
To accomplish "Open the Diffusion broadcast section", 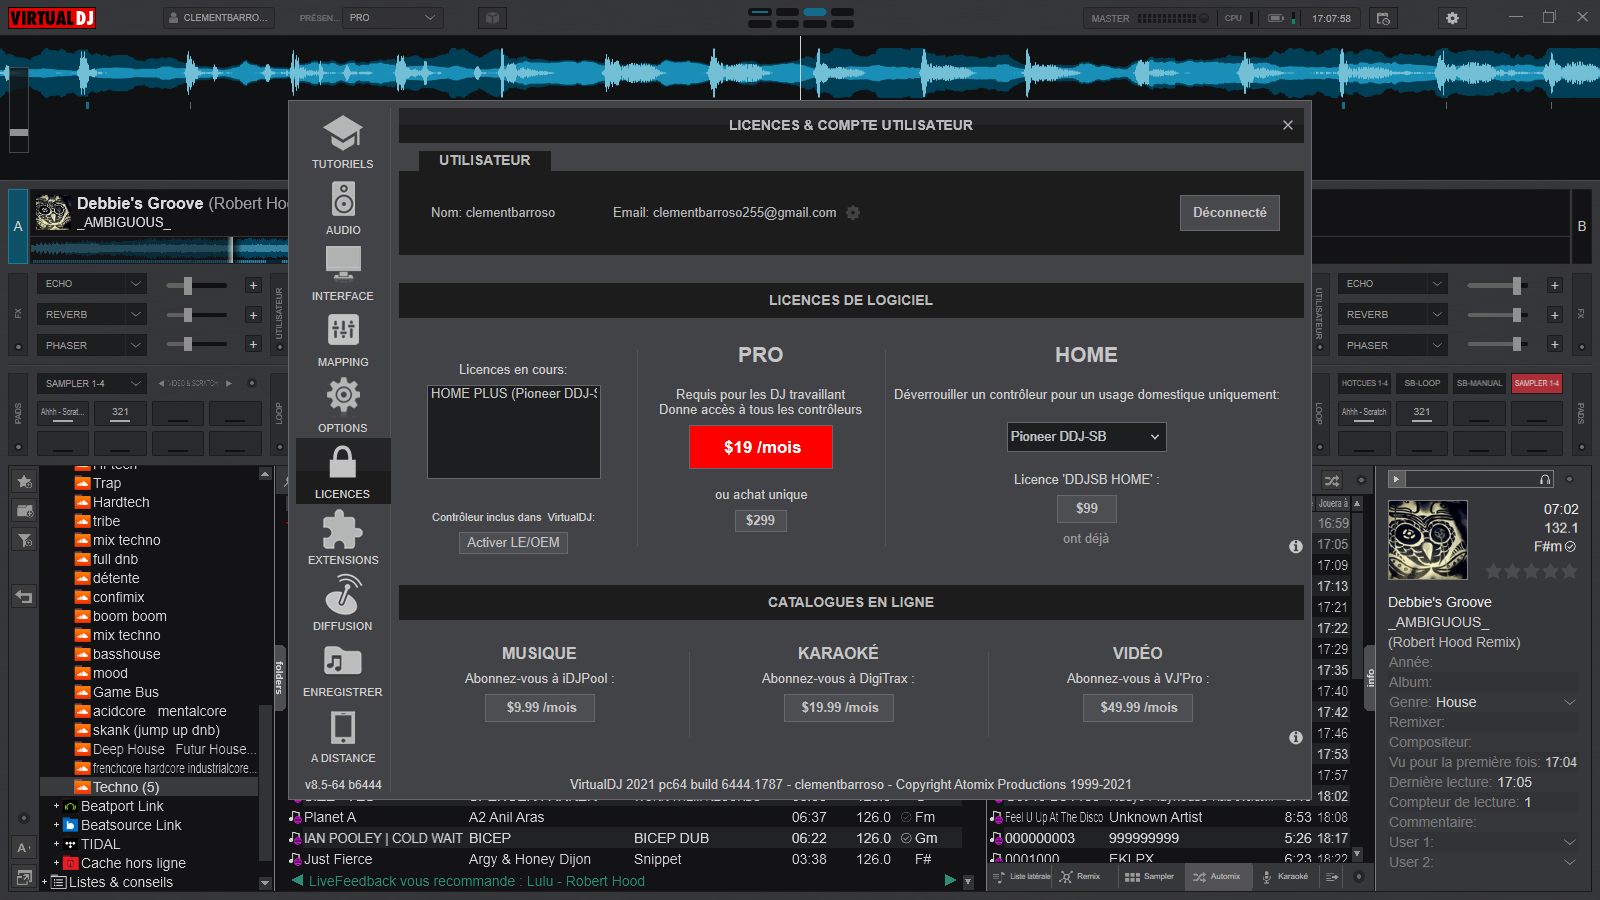I will (343, 604).
